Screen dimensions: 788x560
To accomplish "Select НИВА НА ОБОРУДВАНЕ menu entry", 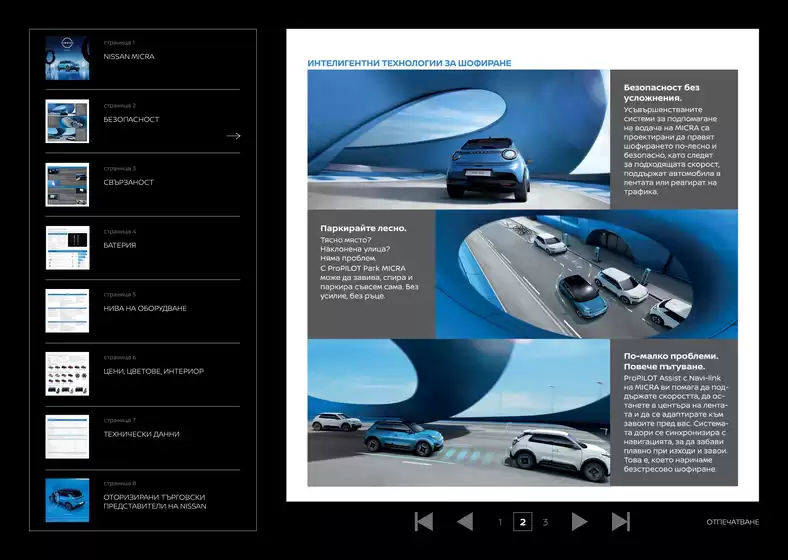I will coord(145,308).
